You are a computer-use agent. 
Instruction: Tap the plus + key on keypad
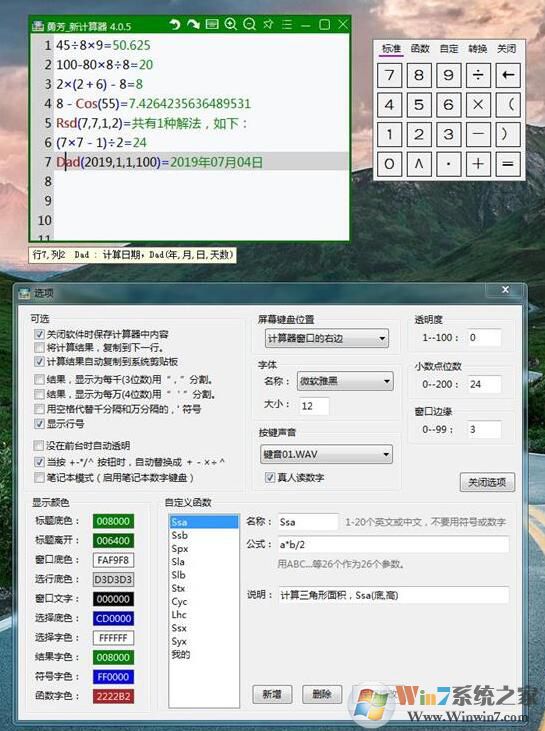(478, 164)
